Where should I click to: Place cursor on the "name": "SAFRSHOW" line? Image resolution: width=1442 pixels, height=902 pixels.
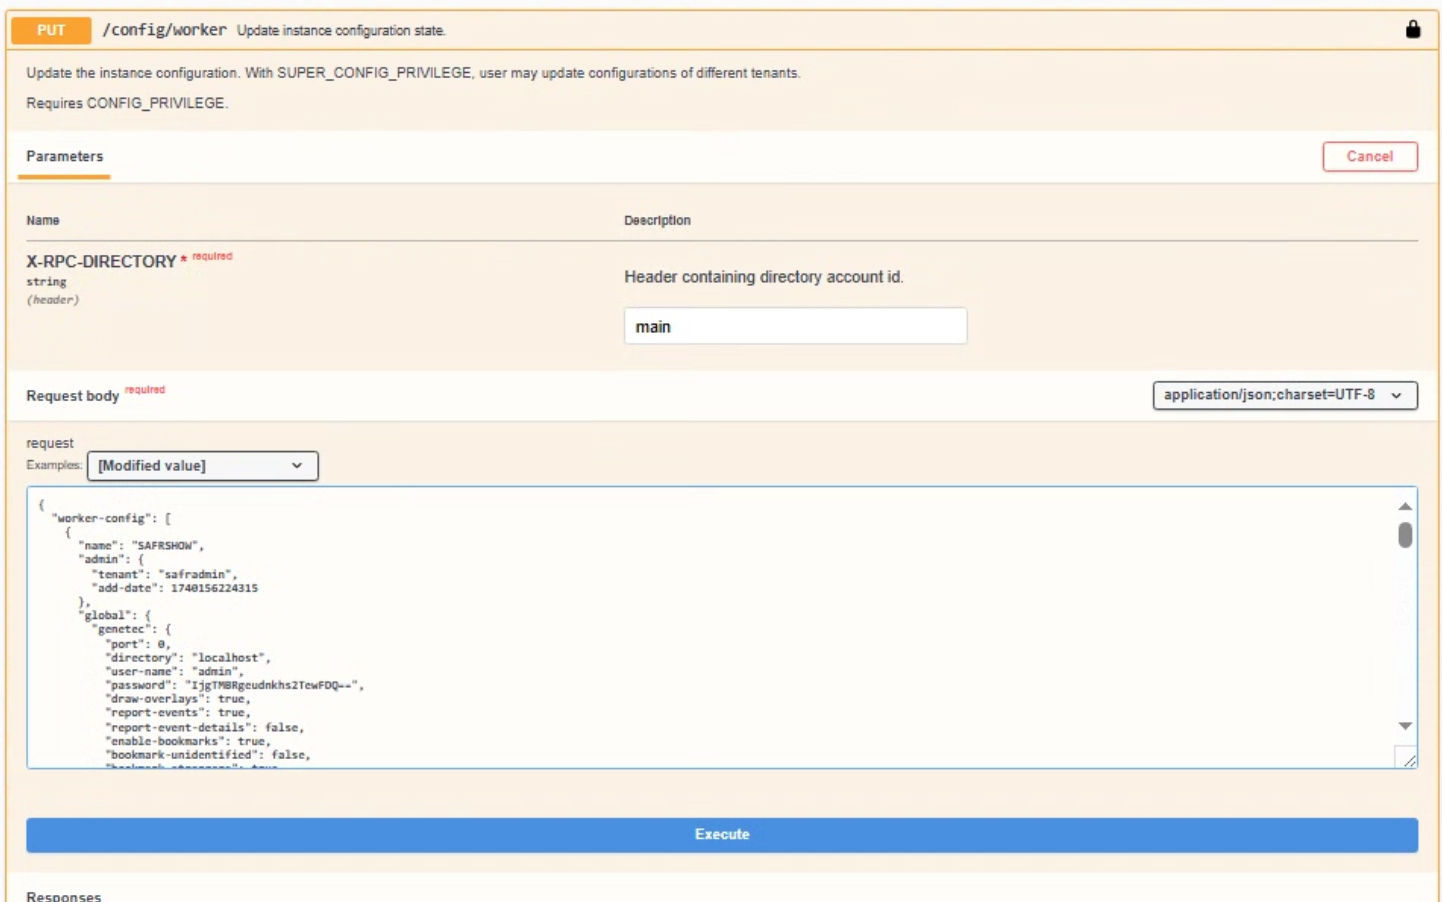pyautogui.click(x=141, y=545)
